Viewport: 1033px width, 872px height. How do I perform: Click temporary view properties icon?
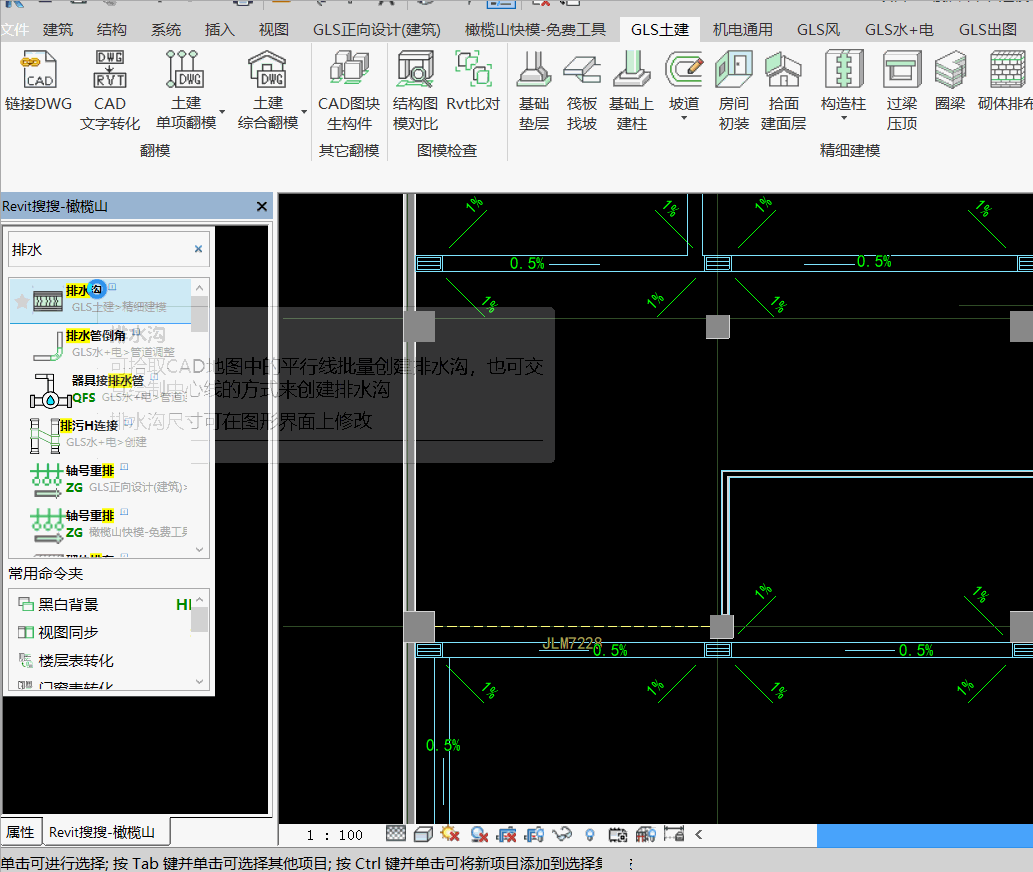click(618, 834)
